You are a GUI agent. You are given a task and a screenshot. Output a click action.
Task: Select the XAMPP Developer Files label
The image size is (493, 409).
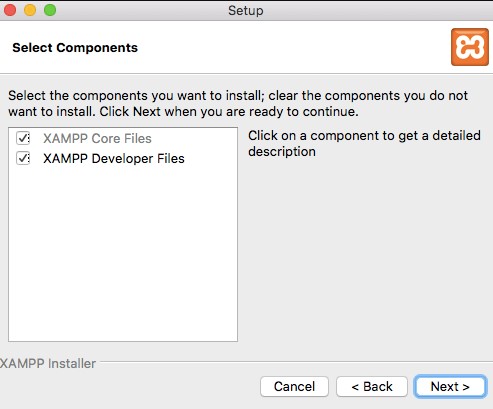[x=114, y=158]
